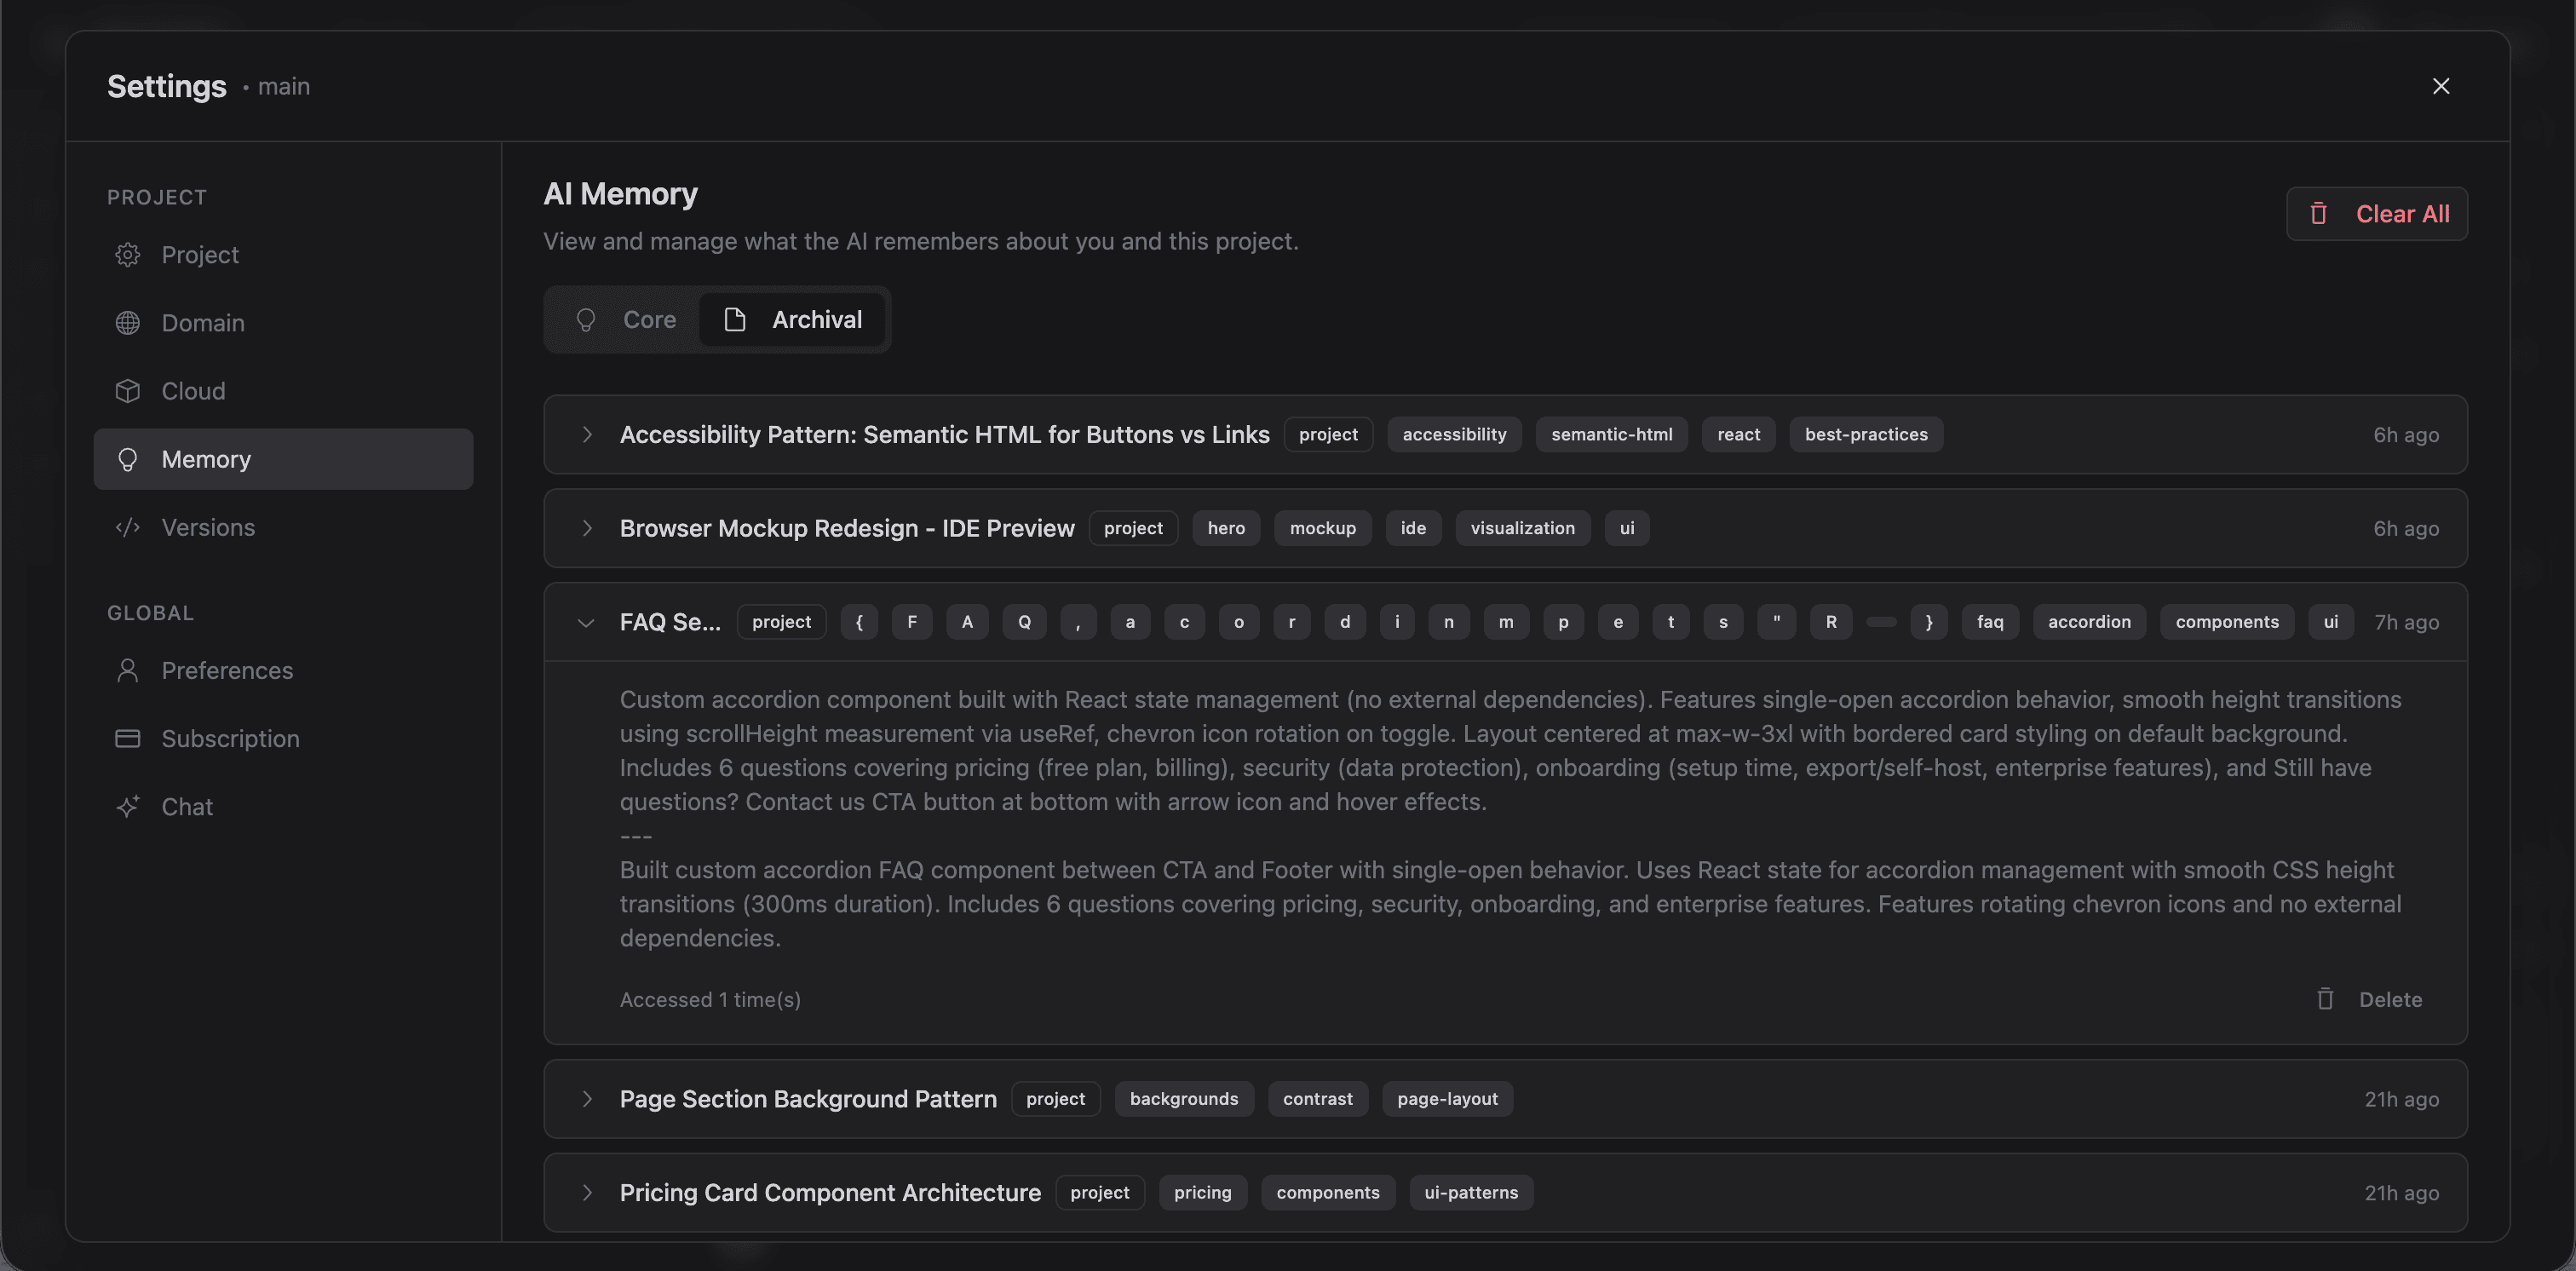Viewport: 2576px width, 1271px height.
Task: Open the Subscription settings
Action: (283, 738)
